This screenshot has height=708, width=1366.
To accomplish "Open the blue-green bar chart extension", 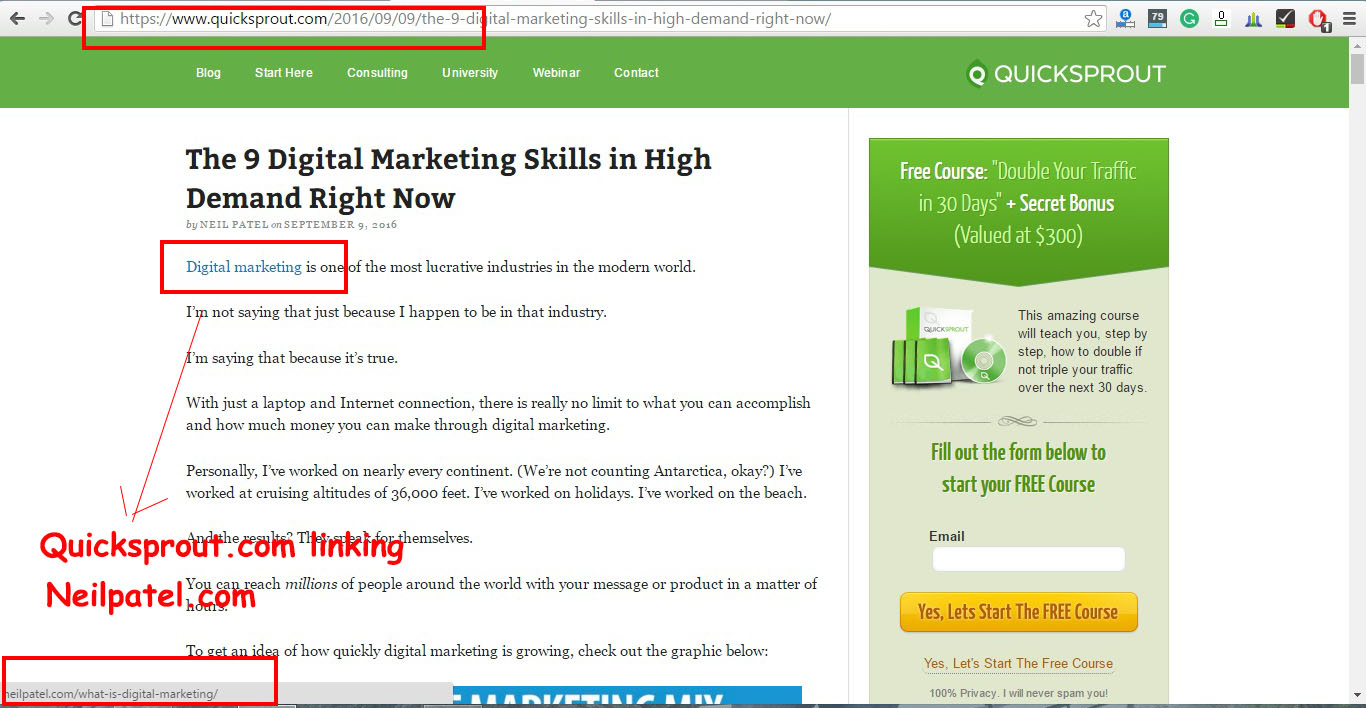I will tap(1253, 18).
